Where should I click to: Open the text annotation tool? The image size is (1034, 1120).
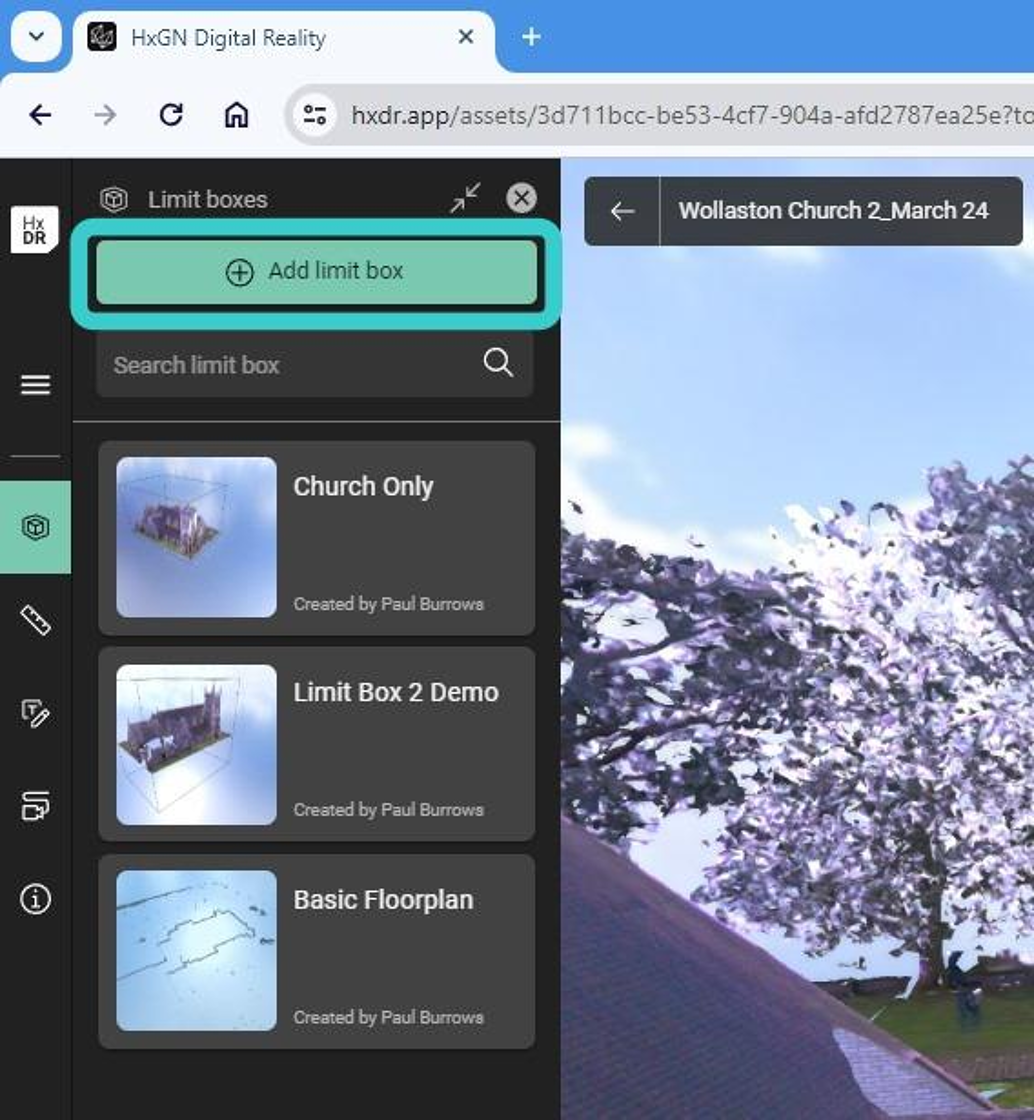pyautogui.click(x=35, y=713)
